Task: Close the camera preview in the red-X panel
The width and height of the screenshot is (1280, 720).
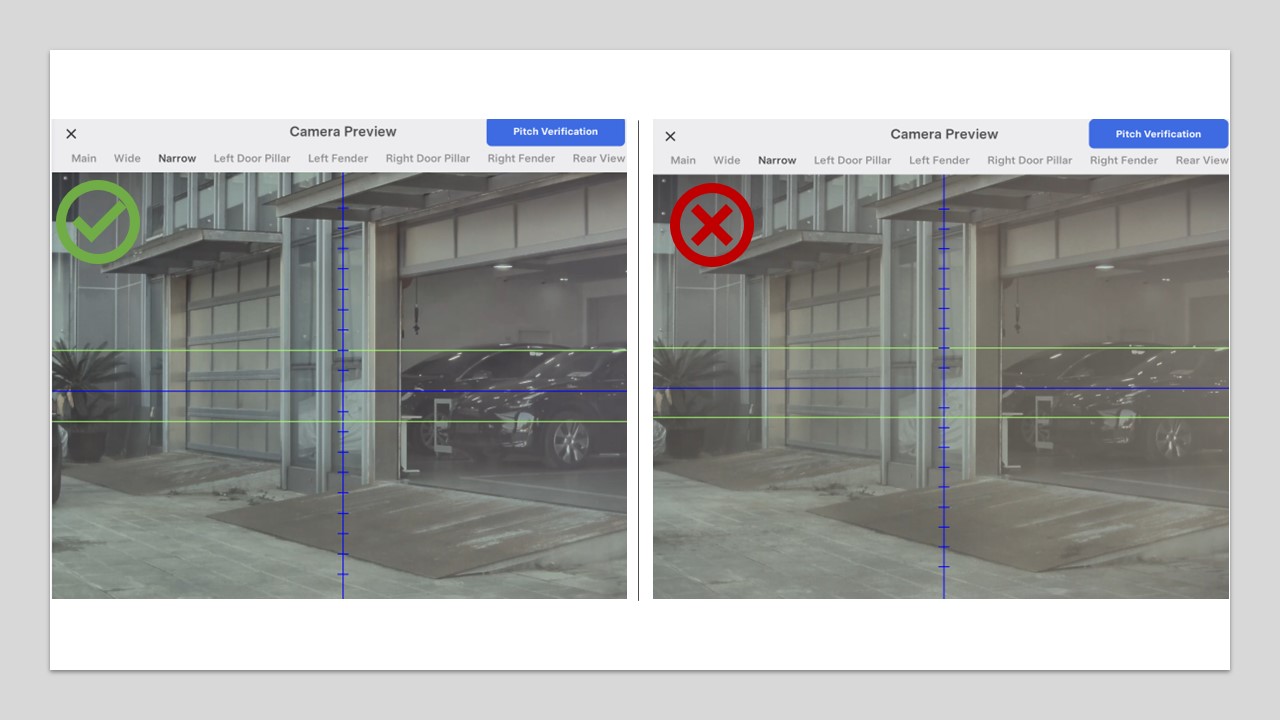Action: [x=671, y=137]
